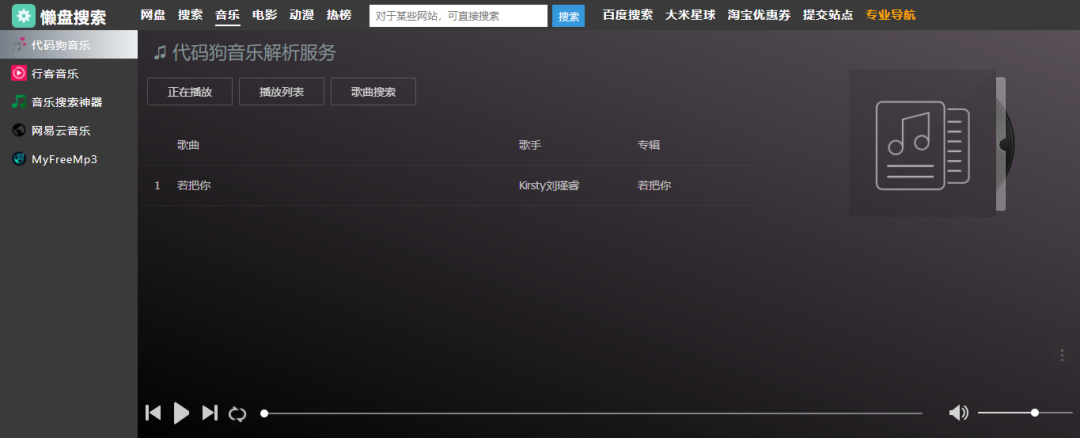Click the 音乐搜索神器 green note icon
This screenshot has width=1080, height=438.
(x=19, y=102)
